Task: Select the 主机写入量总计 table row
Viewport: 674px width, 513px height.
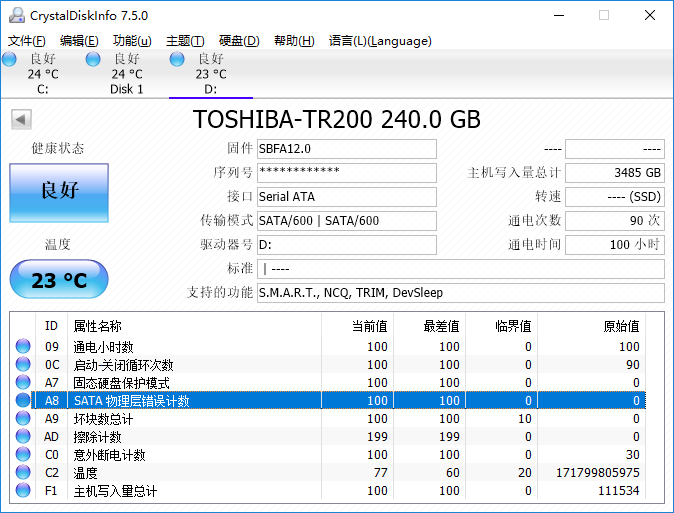Action: coord(328,490)
